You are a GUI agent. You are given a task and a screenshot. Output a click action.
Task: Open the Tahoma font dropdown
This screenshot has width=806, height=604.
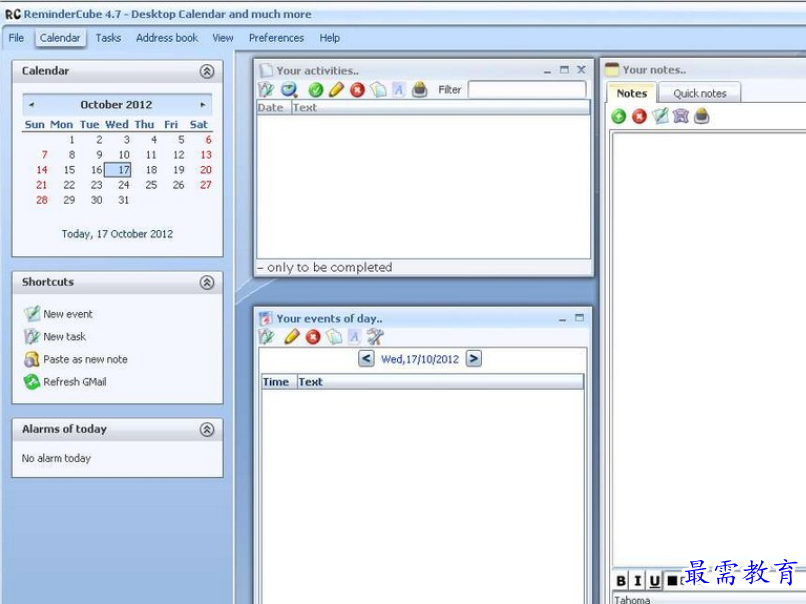(709, 599)
